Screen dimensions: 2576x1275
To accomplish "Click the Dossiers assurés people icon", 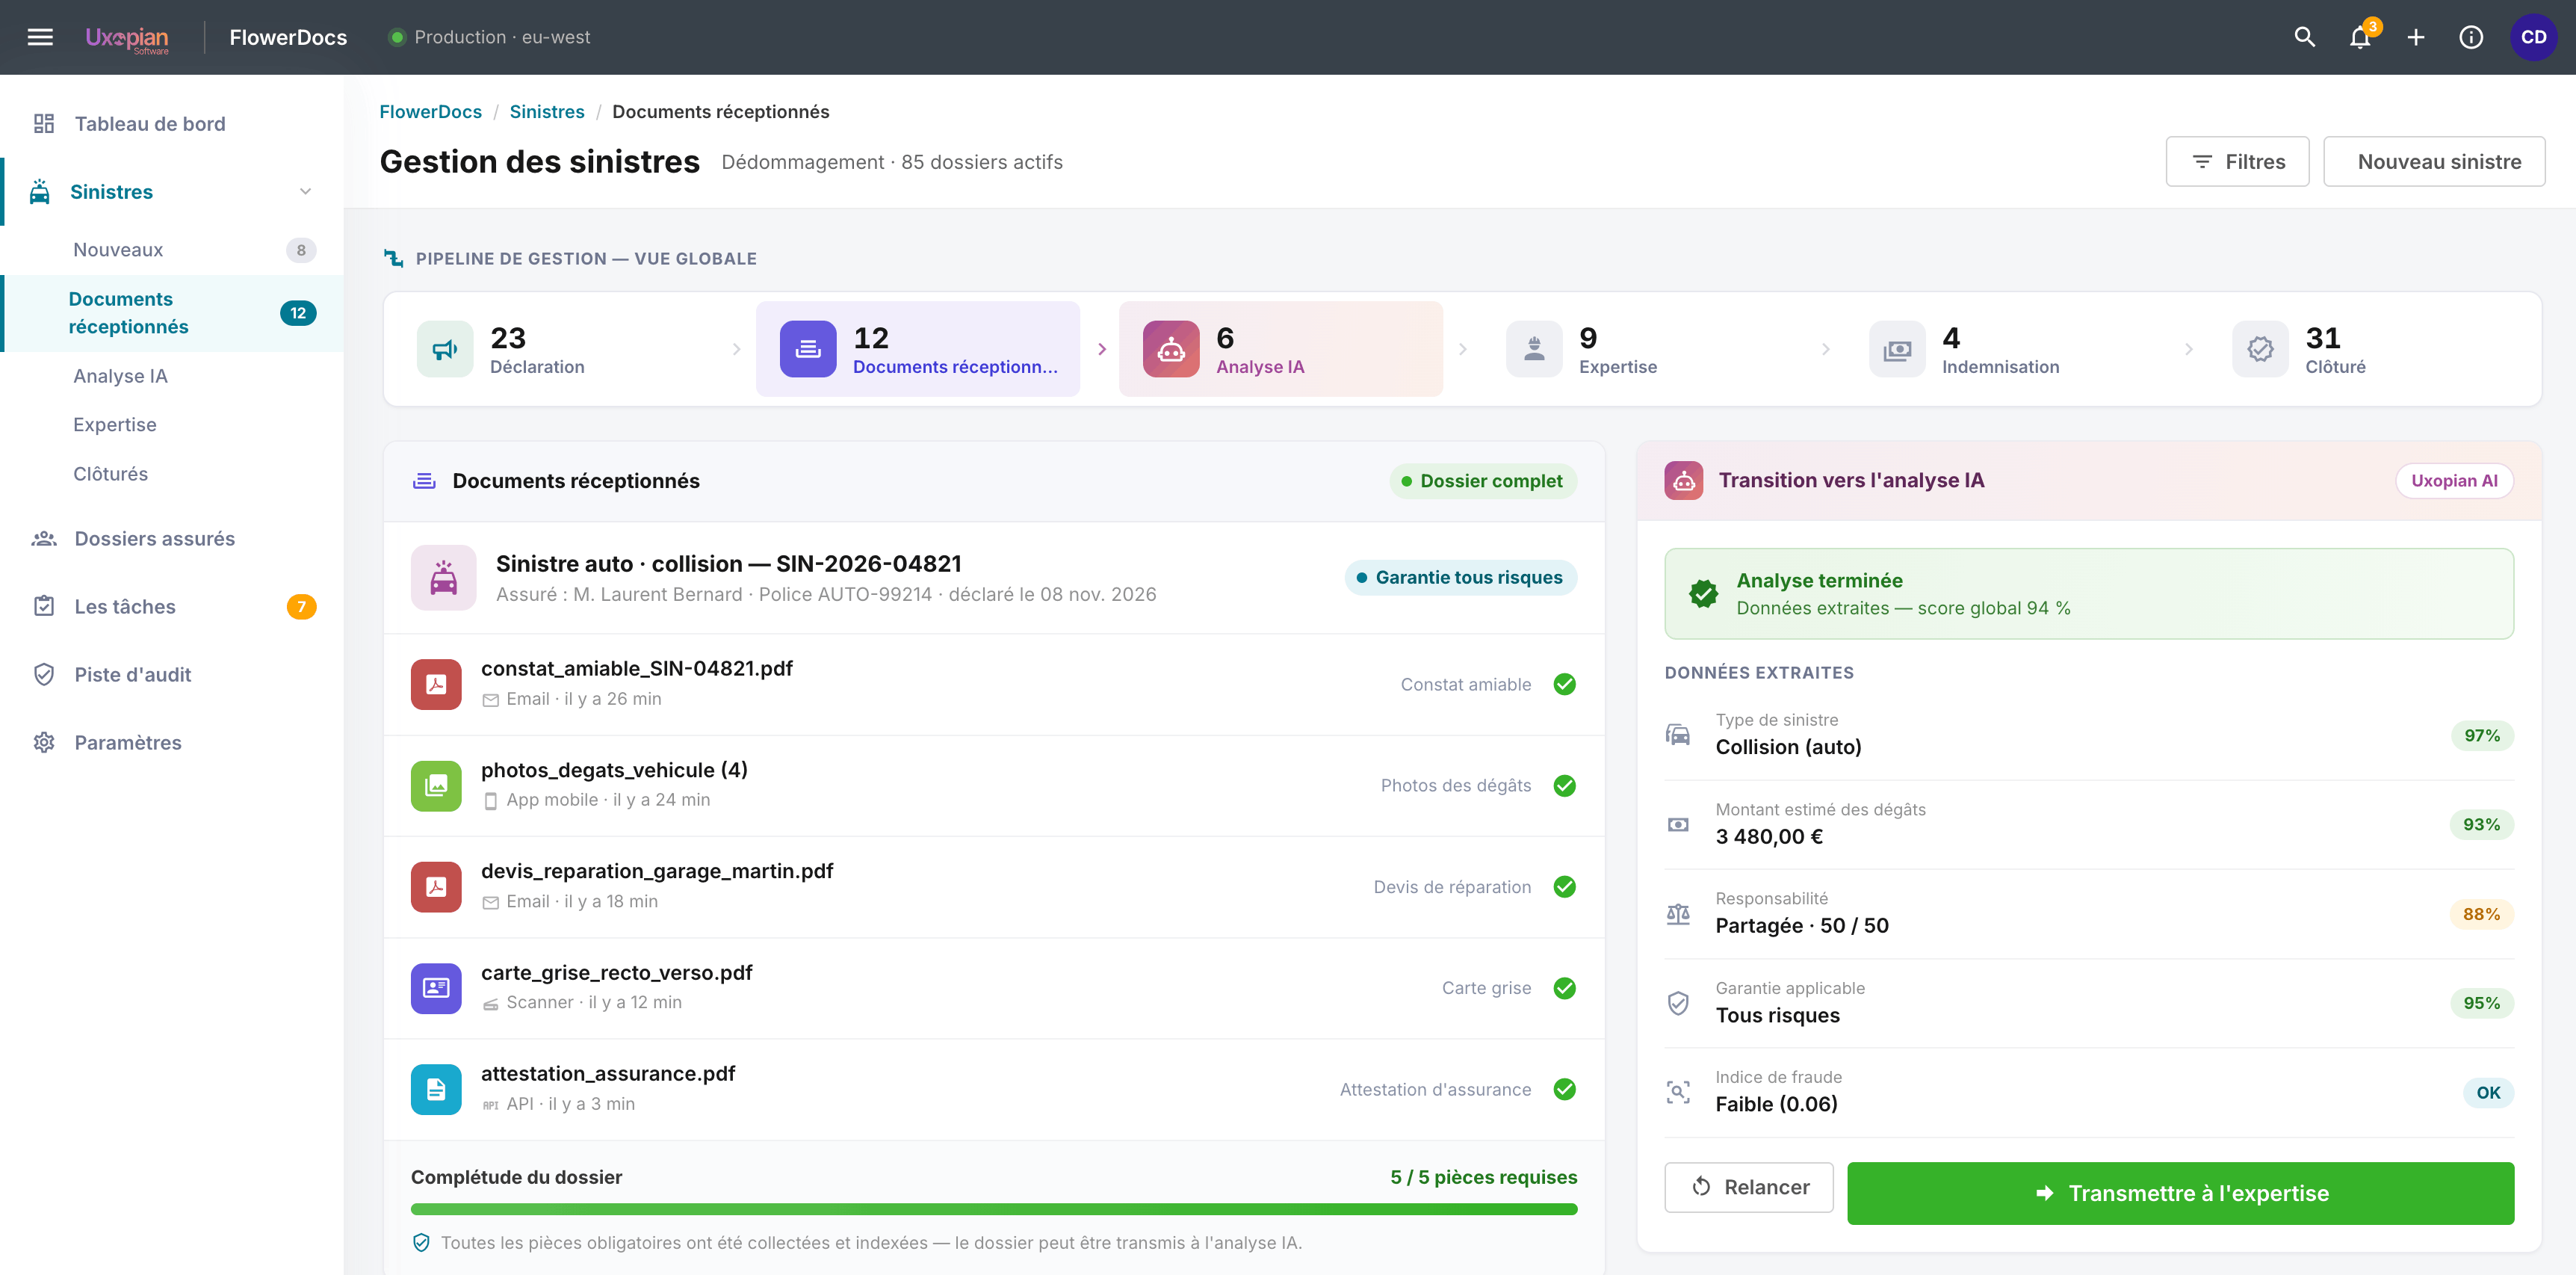I will pos(43,539).
